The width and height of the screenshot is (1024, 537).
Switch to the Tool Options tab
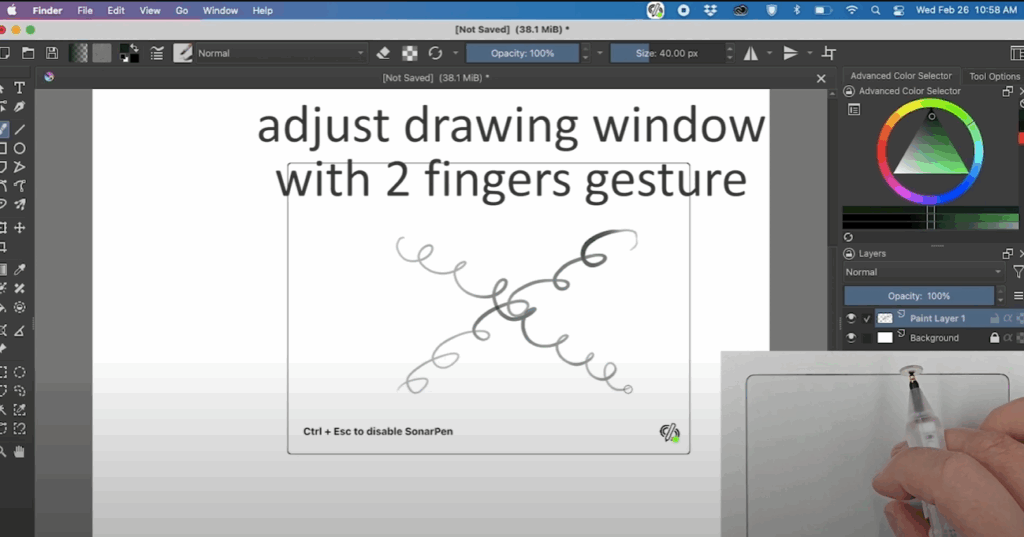[x=994, y=76]
